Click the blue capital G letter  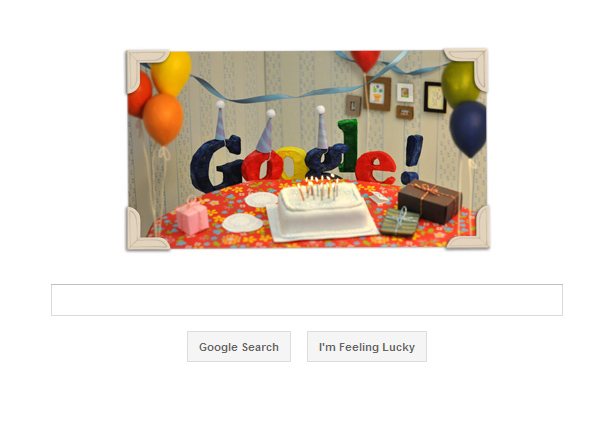216,163
